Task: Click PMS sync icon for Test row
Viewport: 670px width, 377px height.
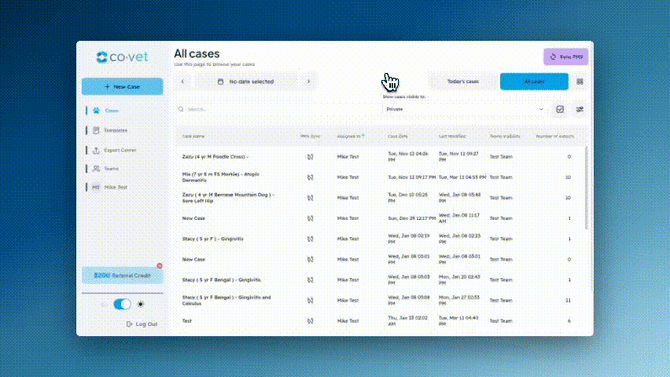Action: [310, 321]
